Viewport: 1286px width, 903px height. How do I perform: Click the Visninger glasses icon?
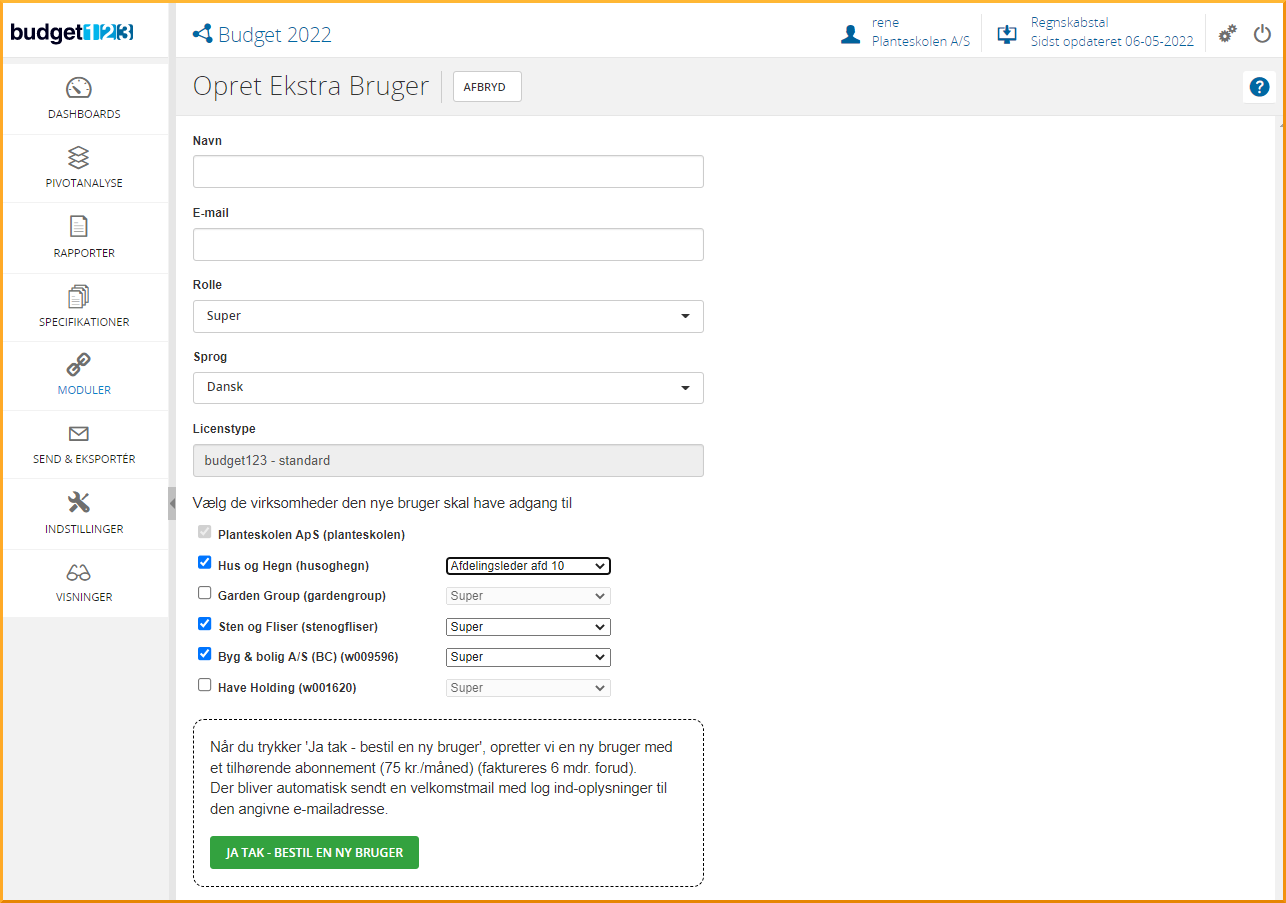(x=79, y=572)
